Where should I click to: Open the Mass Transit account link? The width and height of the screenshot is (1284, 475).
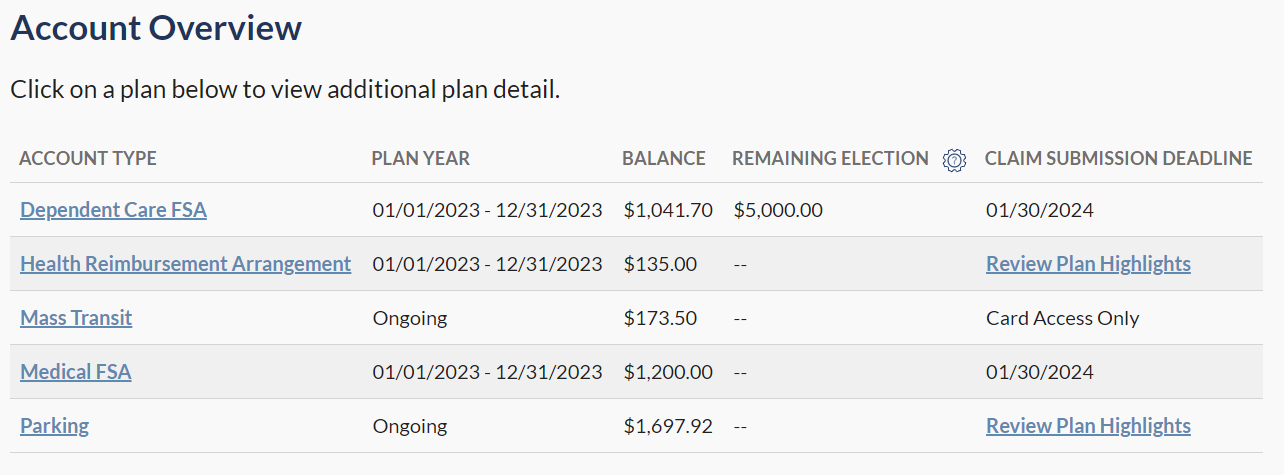(x=76, y=318)
